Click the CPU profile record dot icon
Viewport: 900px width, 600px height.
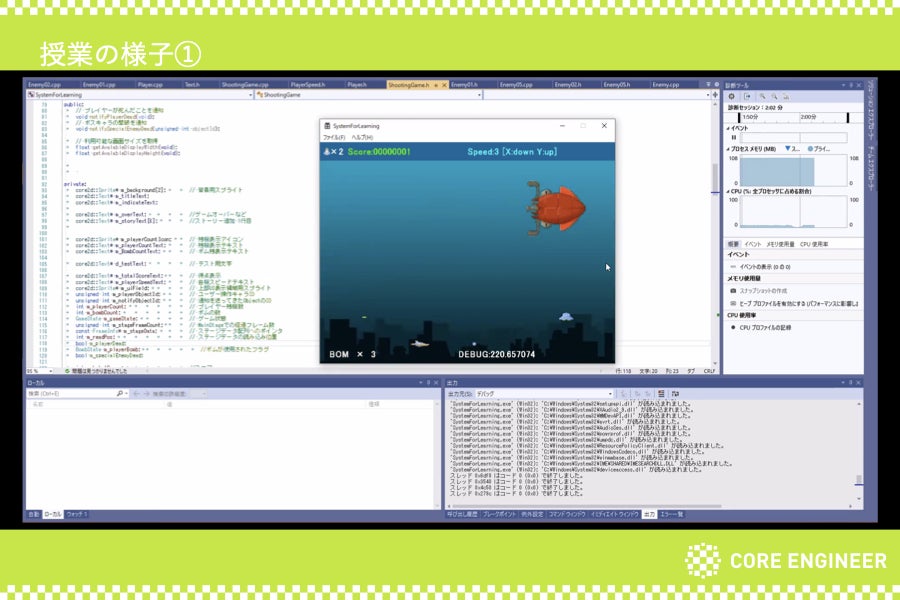[732, 327]
